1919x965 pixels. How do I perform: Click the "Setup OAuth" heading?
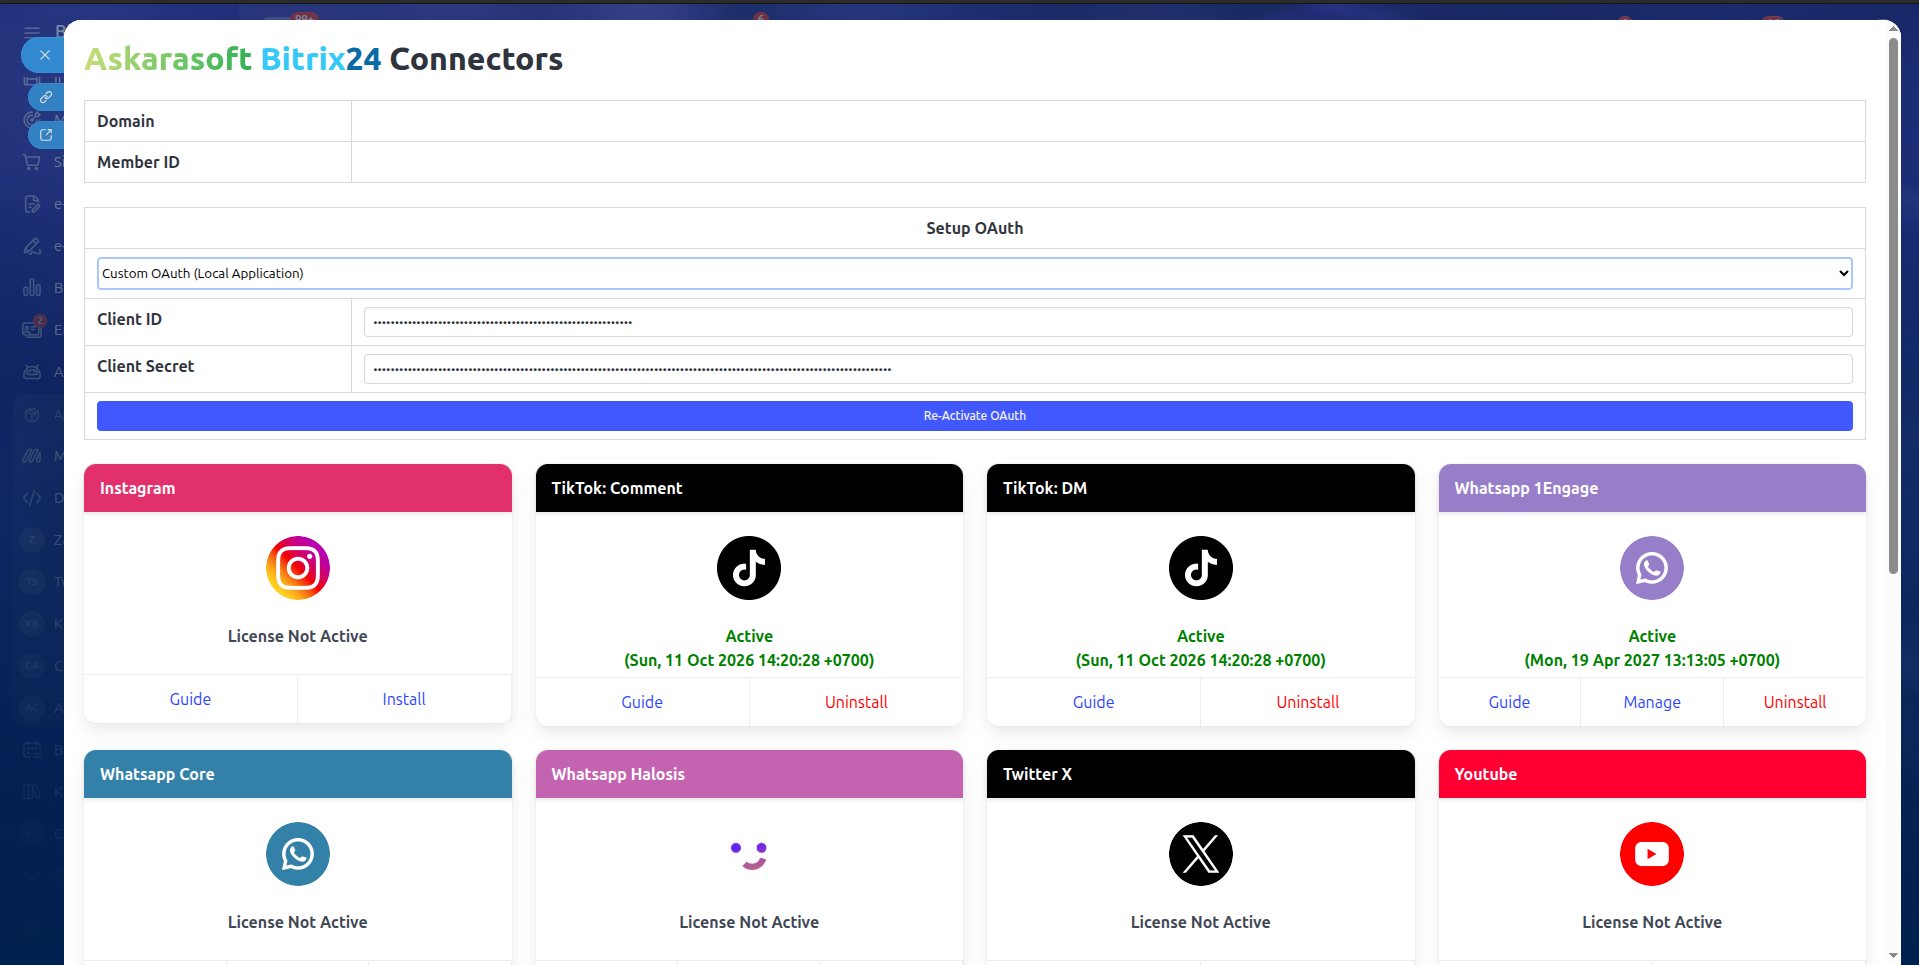click(x=975, y=228)
